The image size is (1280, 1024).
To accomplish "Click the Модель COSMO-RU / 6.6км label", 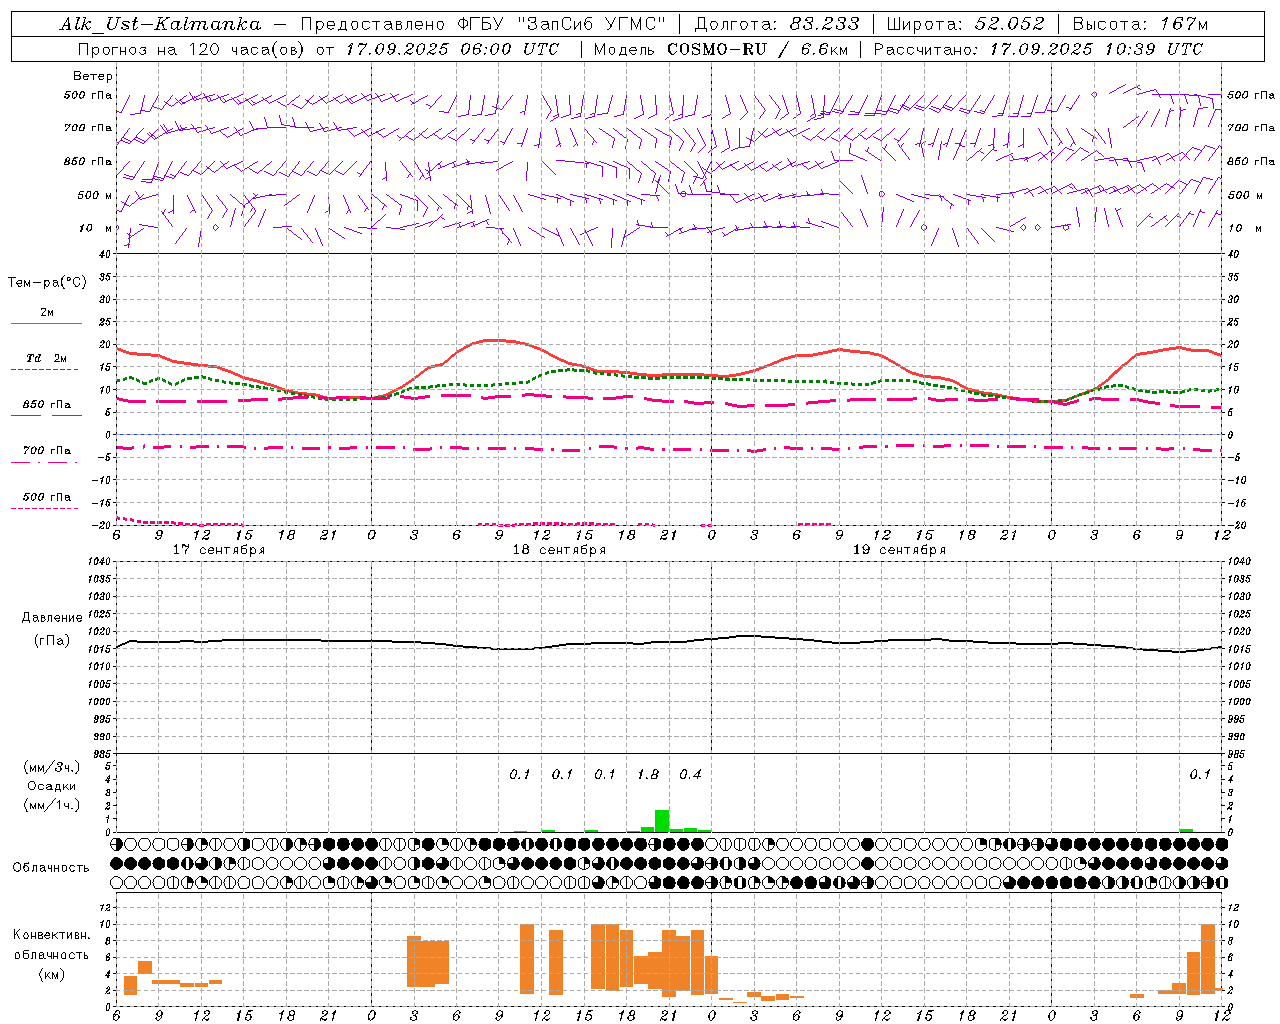I will click(x=720, y=49).
